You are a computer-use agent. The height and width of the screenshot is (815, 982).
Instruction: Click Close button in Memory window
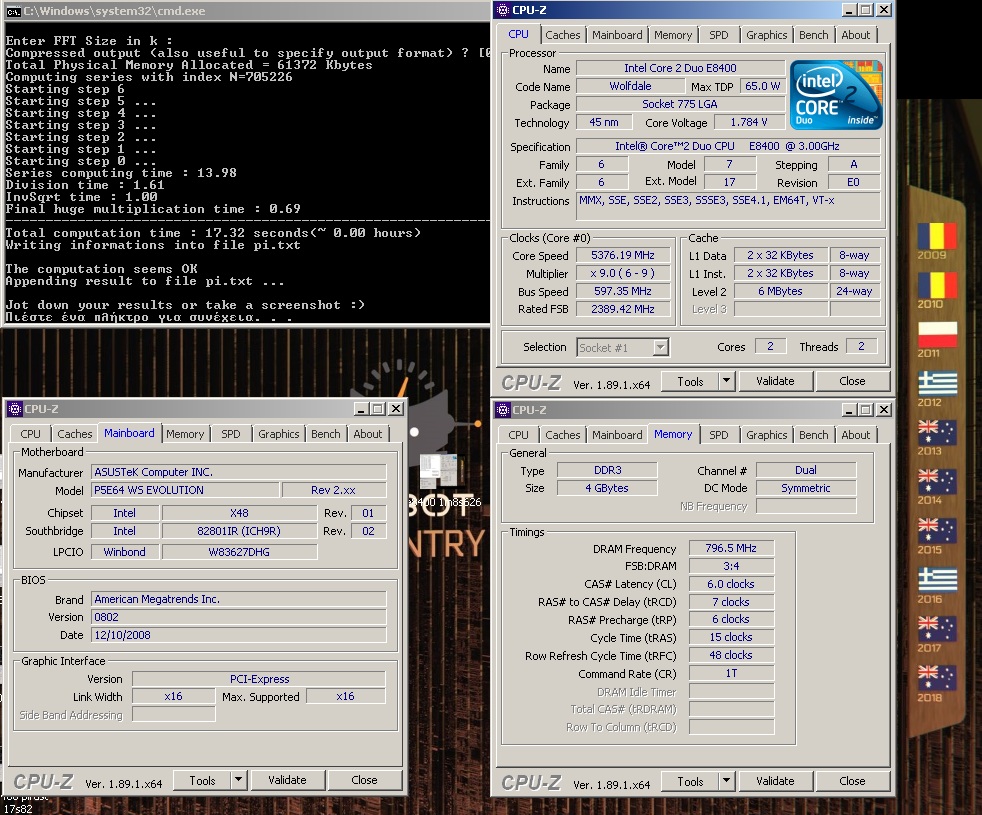coord(852,781)
